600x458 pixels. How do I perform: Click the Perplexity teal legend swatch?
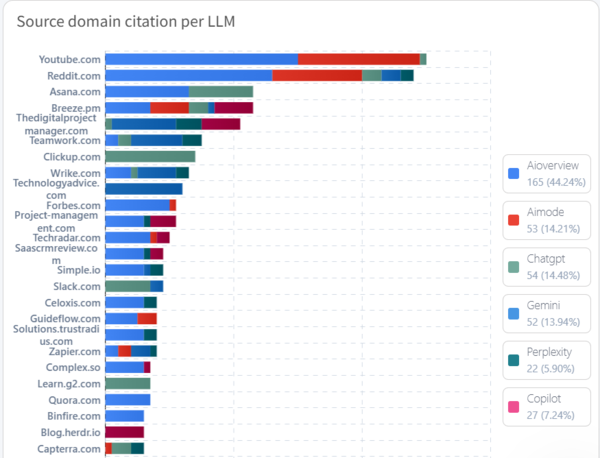pos(514,360)
